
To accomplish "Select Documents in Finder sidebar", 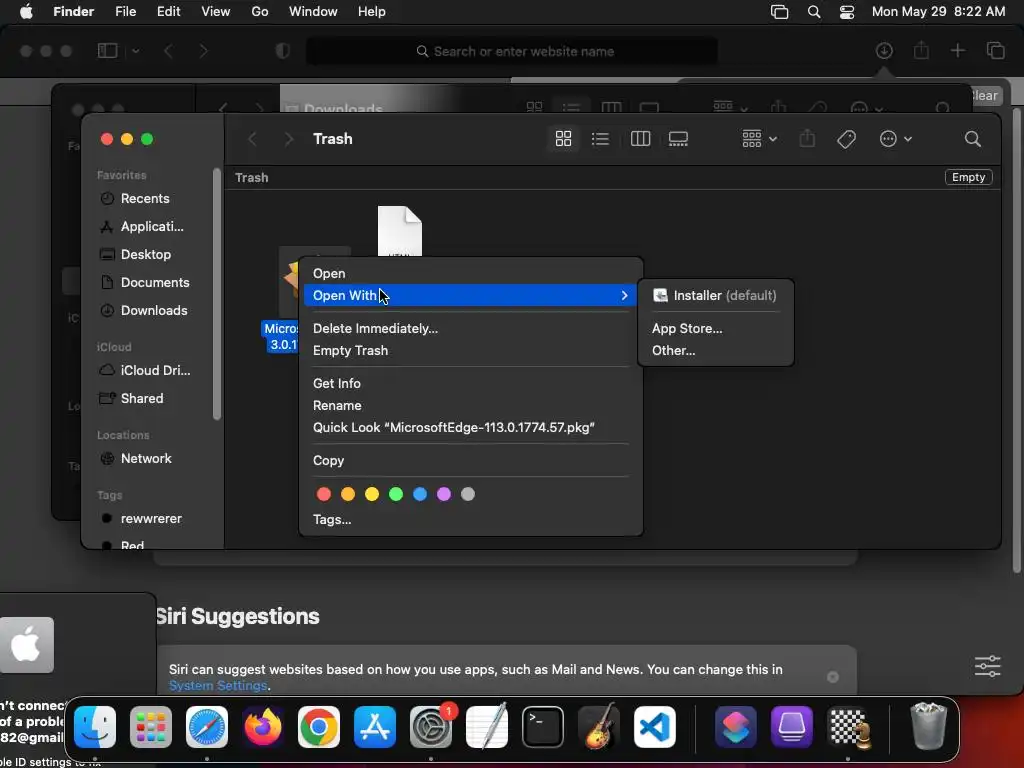I will coord(144,283).
